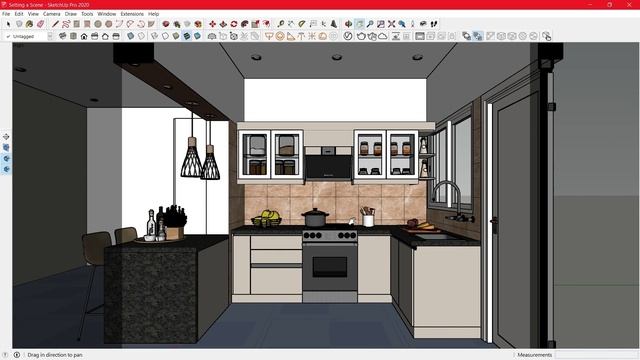The width and height of the screenshot is (640, 360).
Task: Open the Untagged tag dropdown
Action: point(50,36)
